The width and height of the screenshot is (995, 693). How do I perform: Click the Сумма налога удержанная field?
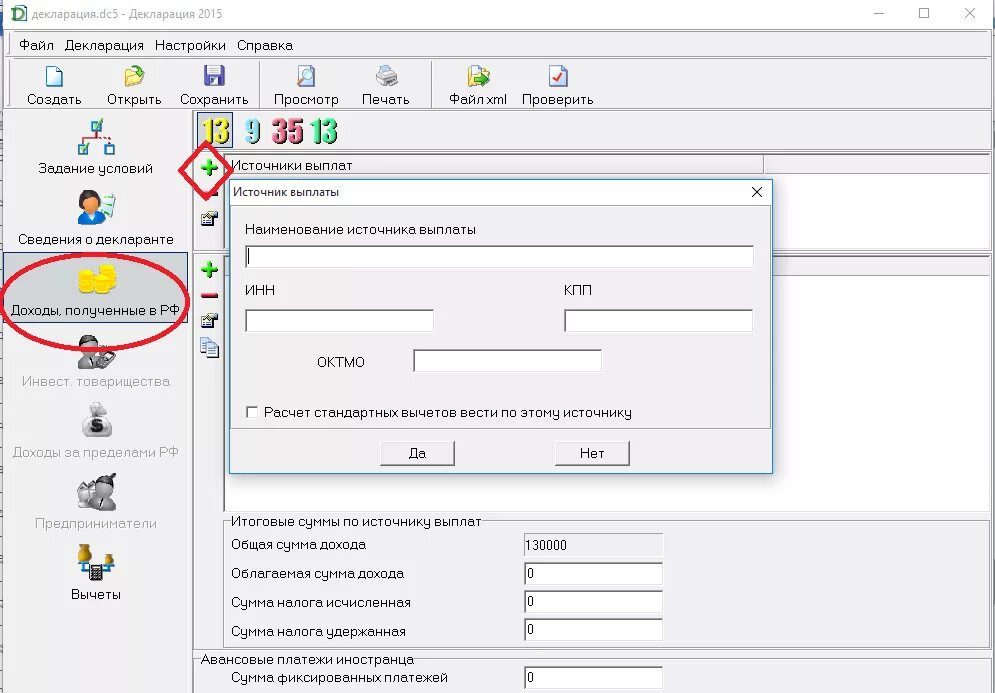click(593, 630)
